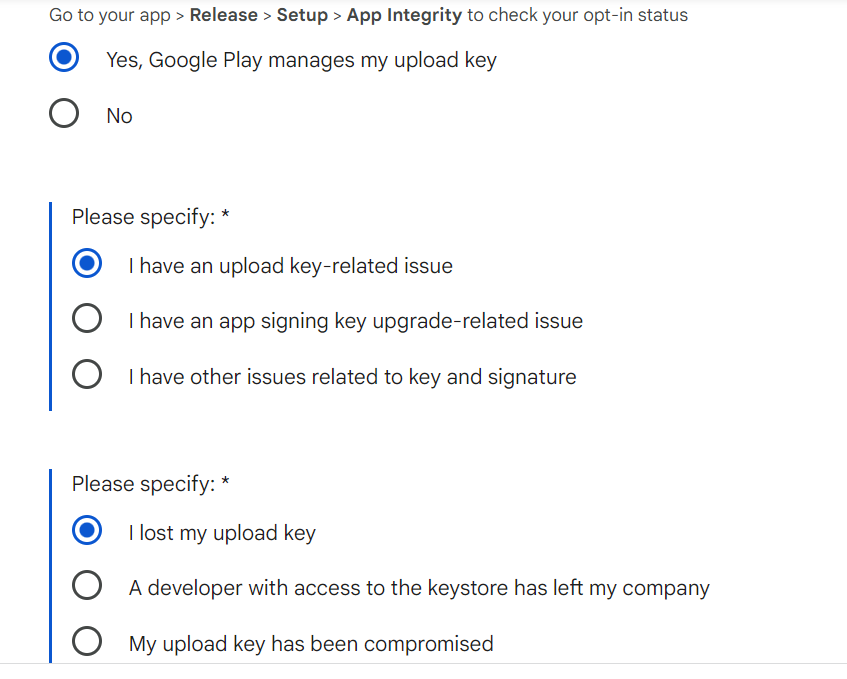Click 'other issues related to key and signature' label
The height and width of the screenshot is (679, 847).
[352, 377]
